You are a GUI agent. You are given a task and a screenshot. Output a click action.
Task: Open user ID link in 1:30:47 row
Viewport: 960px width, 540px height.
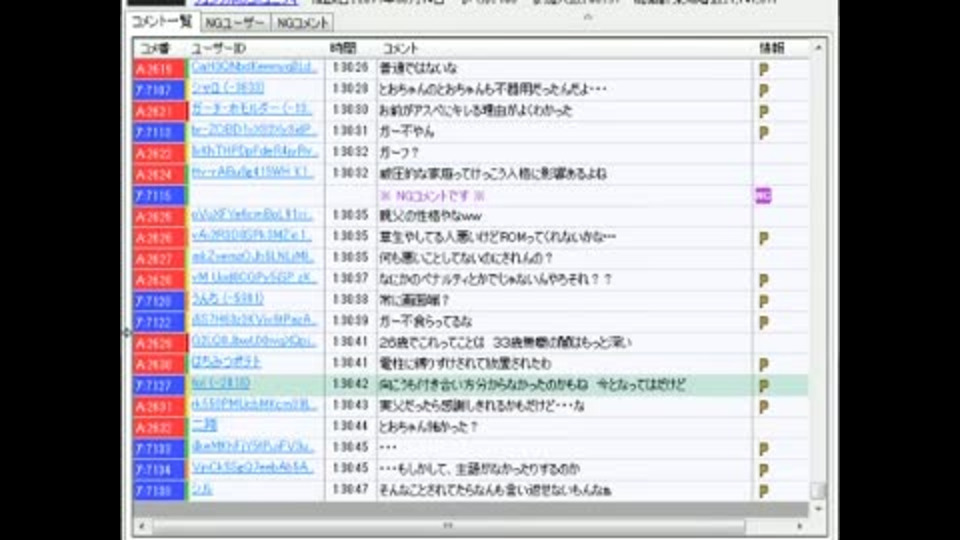point(202,489)
